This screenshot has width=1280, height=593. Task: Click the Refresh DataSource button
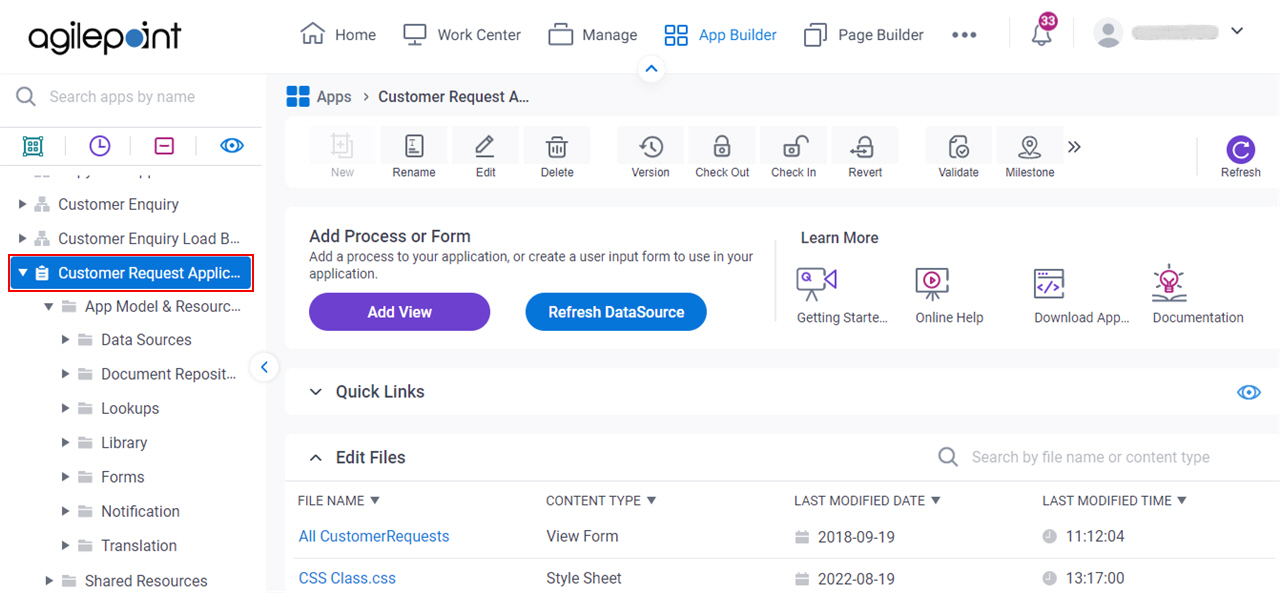pyautogui.click(x=616, y=312)
